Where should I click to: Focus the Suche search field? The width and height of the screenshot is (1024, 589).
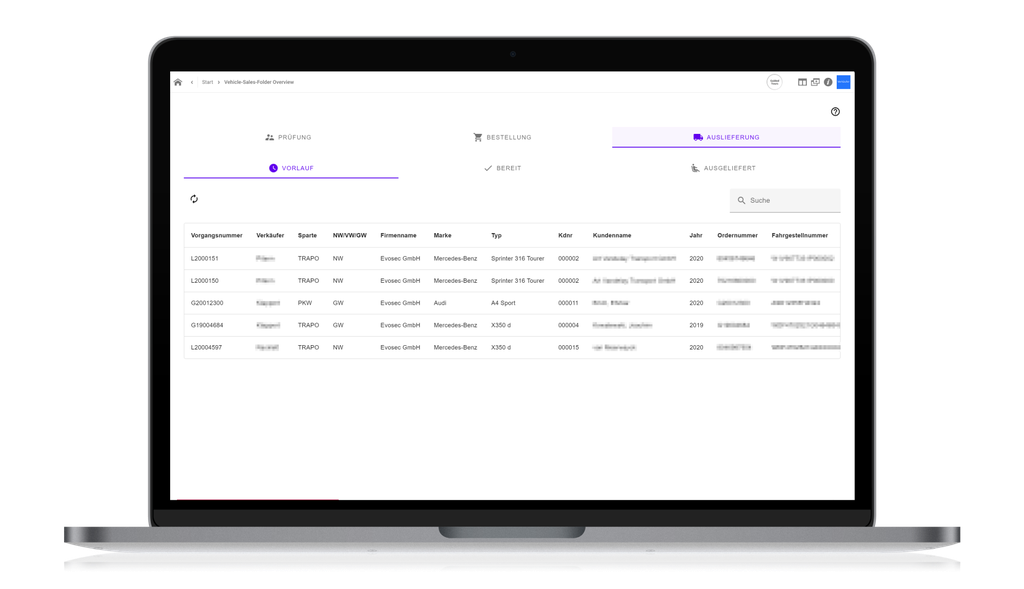(x=785, y=200)
